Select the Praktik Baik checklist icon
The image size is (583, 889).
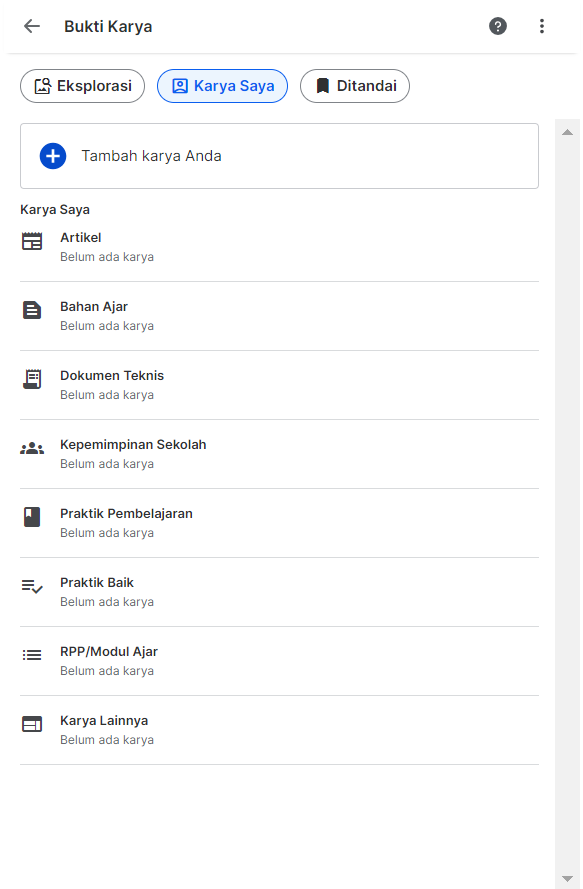click(32, 586)
